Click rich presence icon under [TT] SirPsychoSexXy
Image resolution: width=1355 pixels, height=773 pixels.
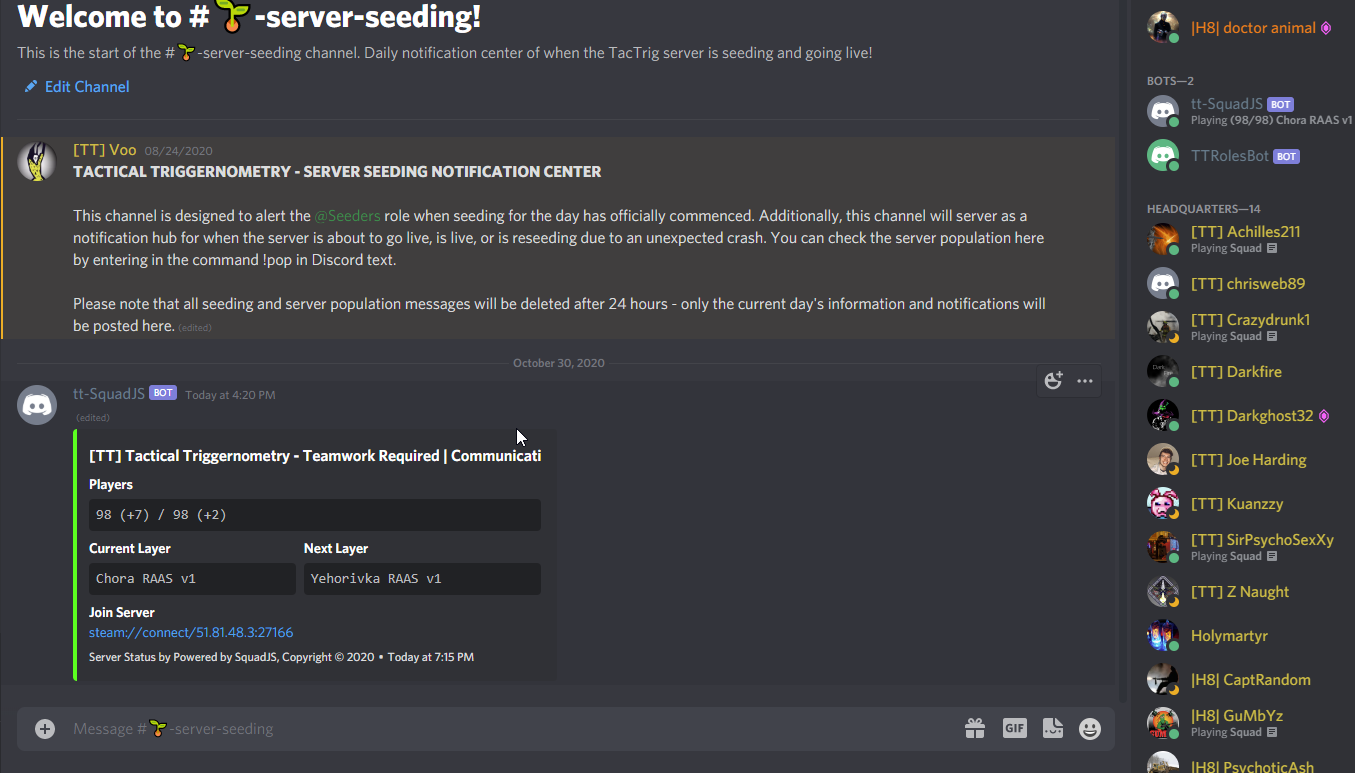(x=1271, y=556)
